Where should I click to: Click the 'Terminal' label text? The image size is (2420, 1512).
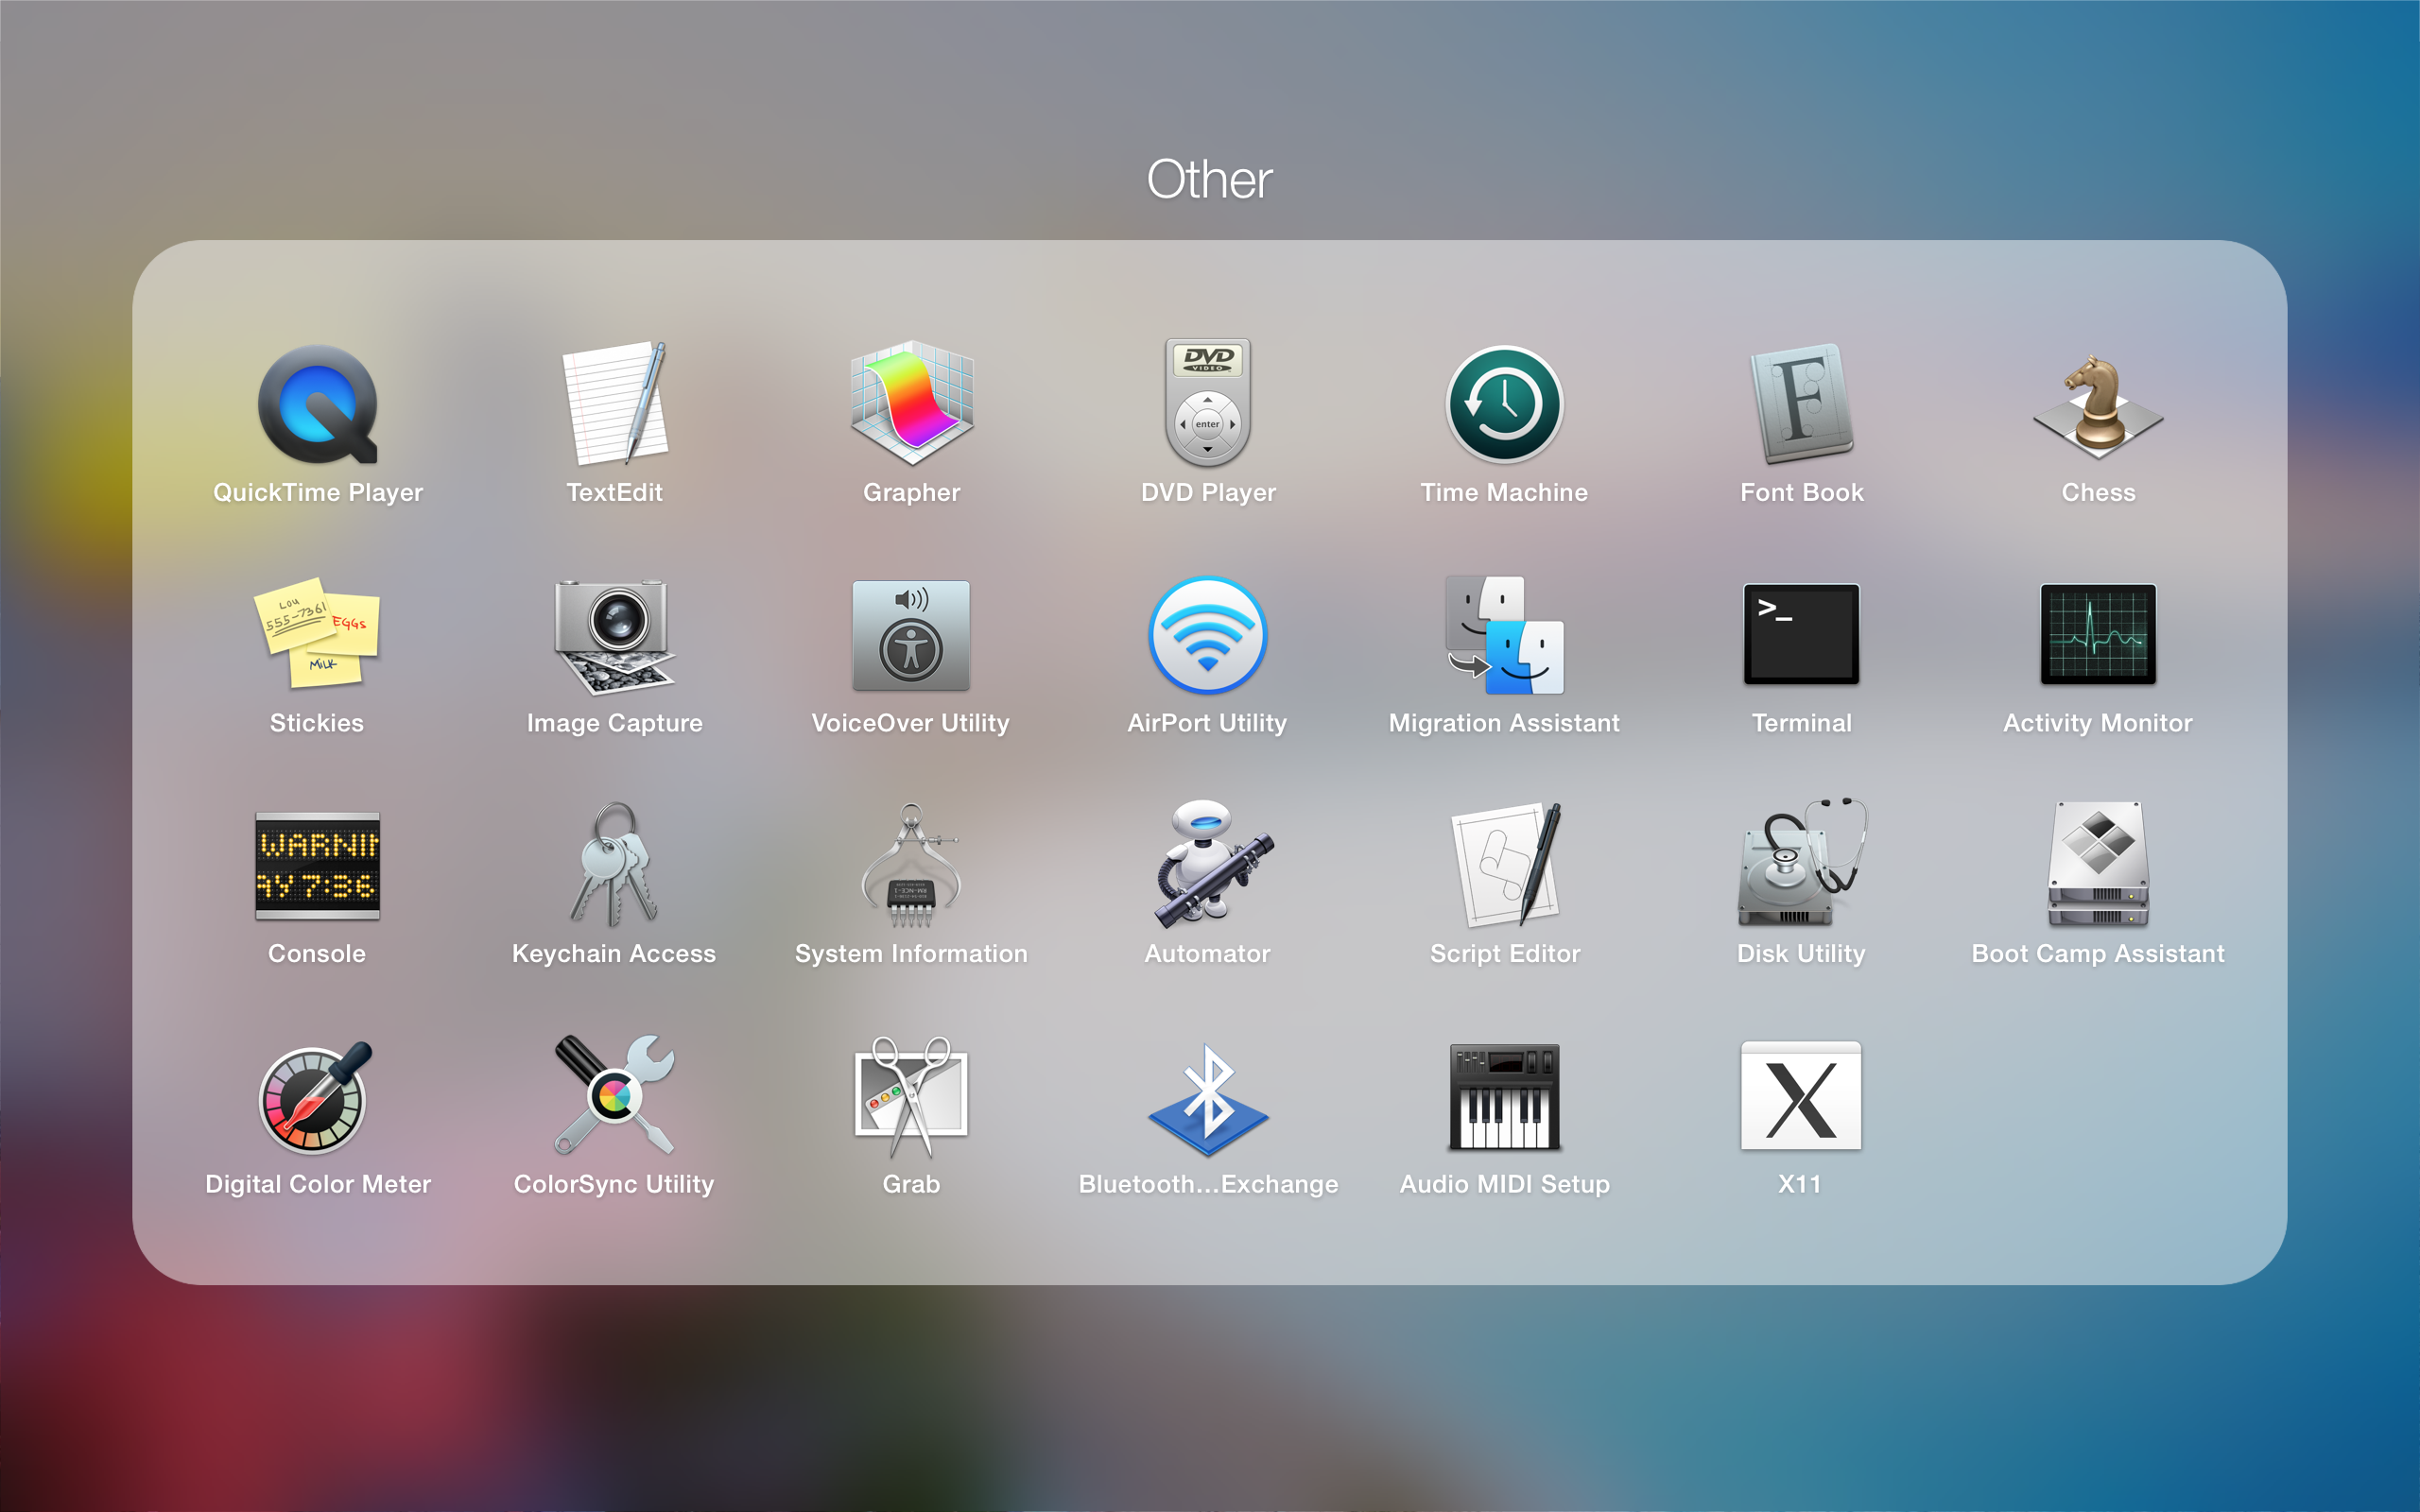[1801, 723]
